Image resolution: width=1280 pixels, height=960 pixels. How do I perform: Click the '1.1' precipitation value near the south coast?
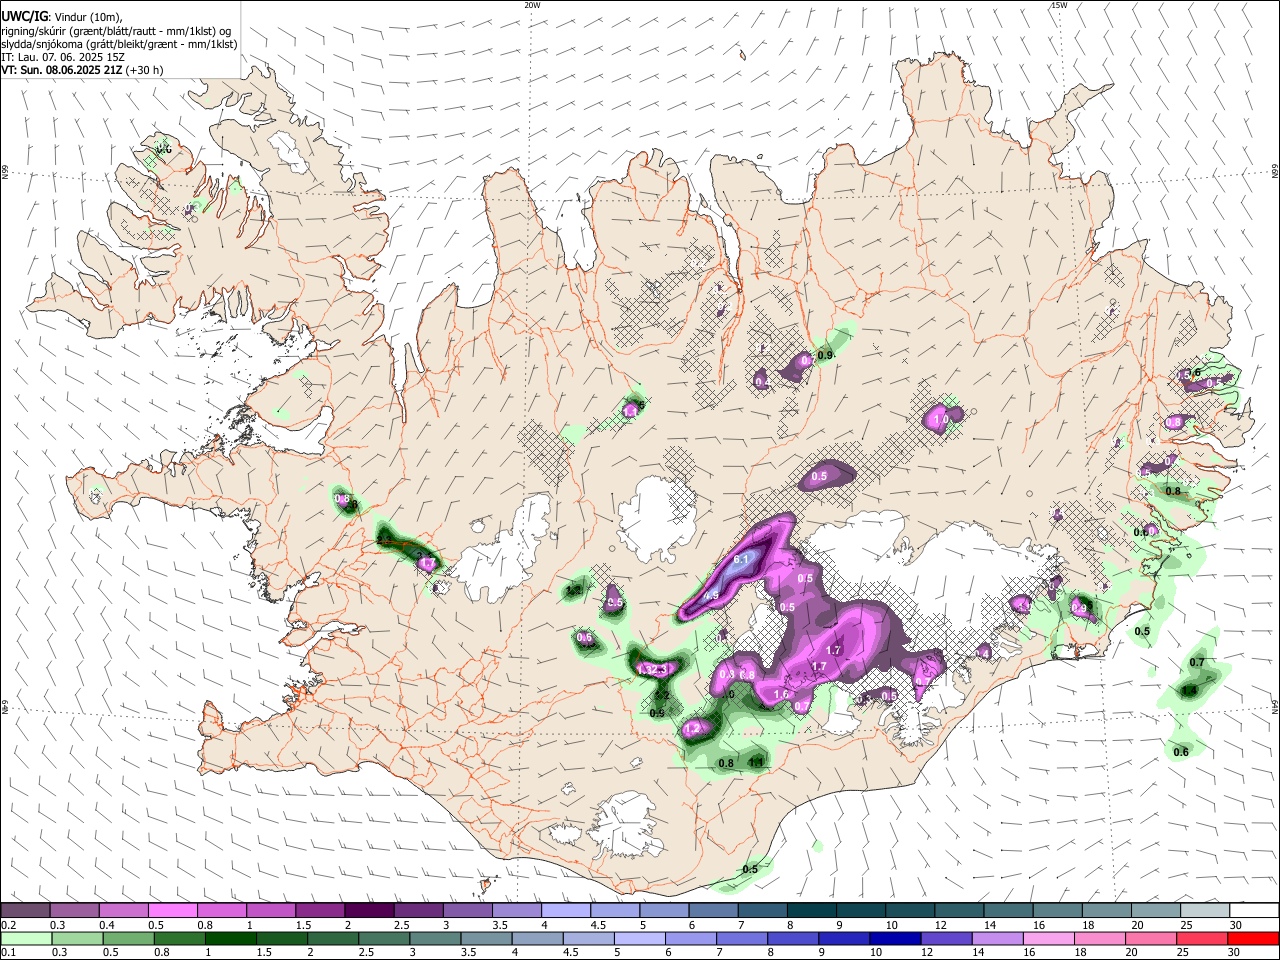(756, 764)
